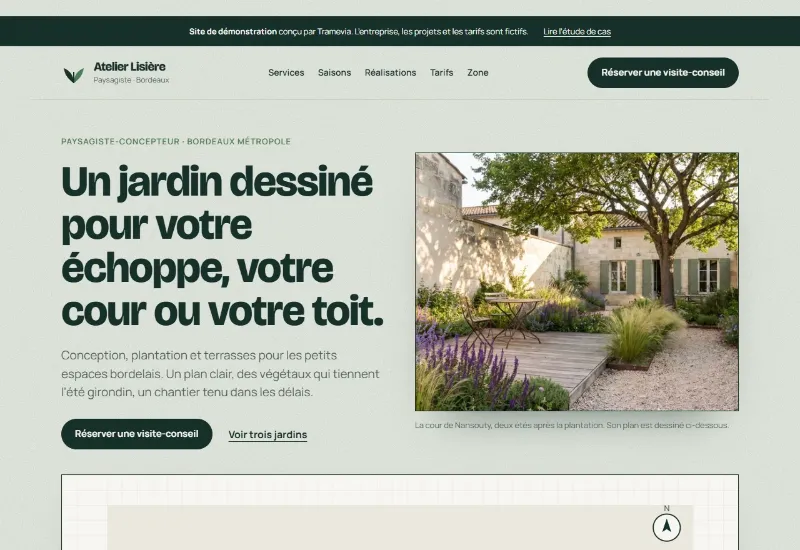Open the Lire l'étude de cas link
Viewport: 800px width, 550px height.
pos(577,32)
